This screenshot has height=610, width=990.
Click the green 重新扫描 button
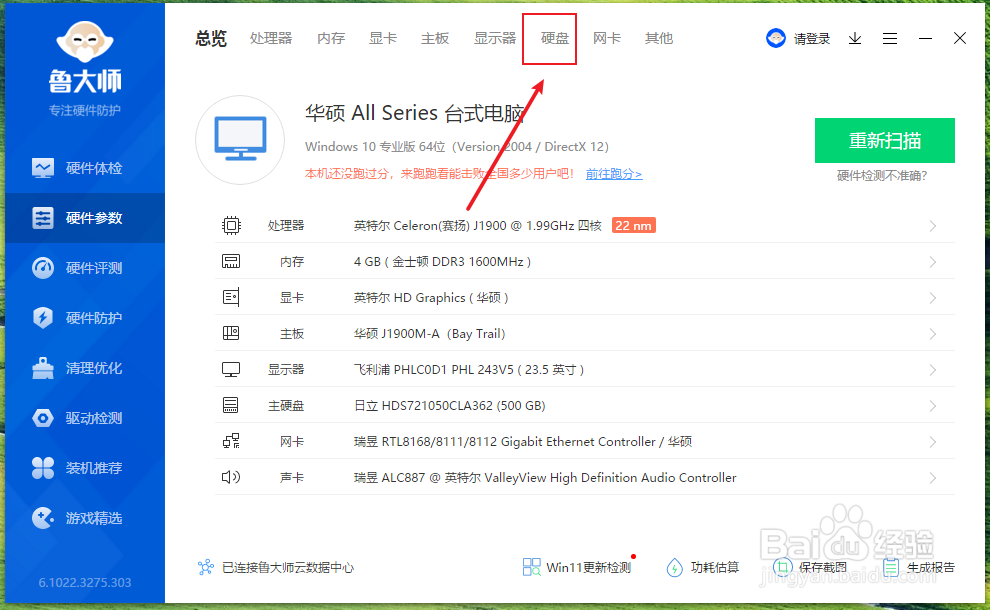click(x=885, y=140)
